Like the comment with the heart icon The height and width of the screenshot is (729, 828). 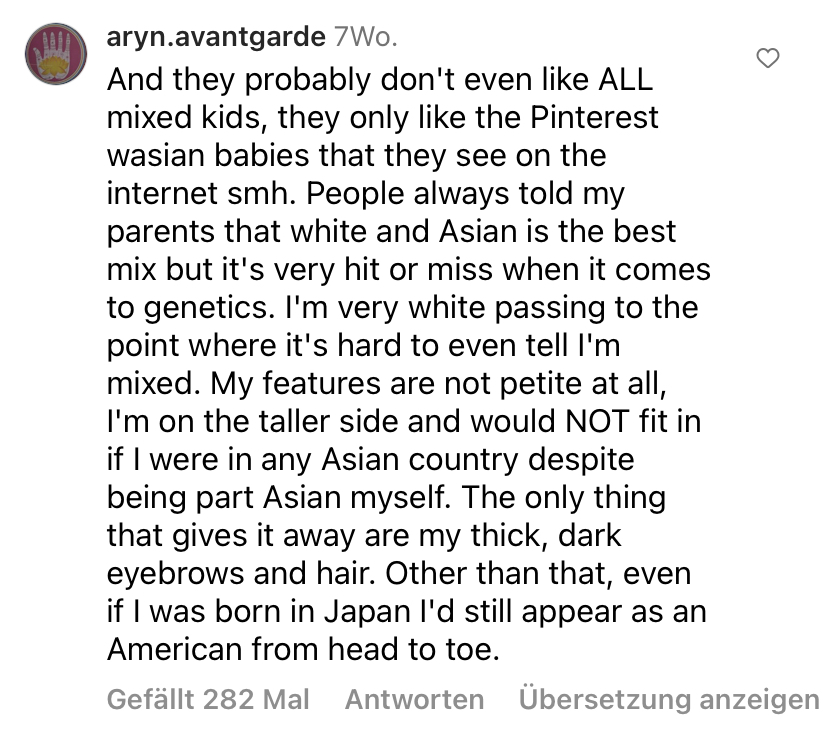coord(768,58)
